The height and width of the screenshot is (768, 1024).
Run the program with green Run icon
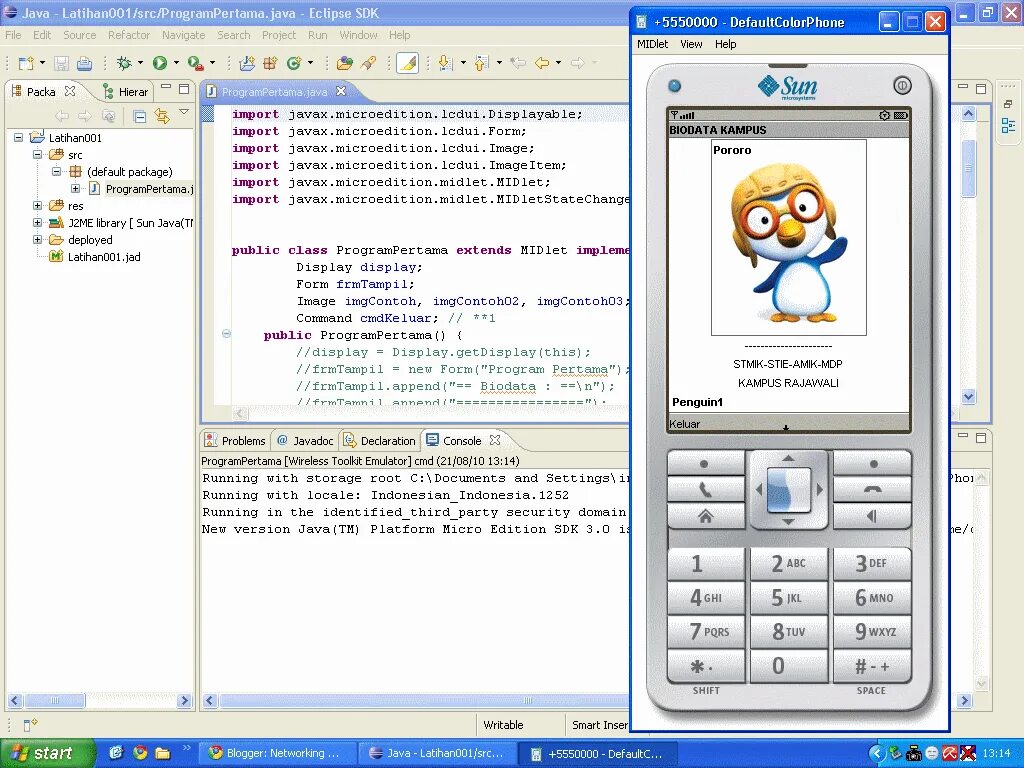tap(160, 63)
